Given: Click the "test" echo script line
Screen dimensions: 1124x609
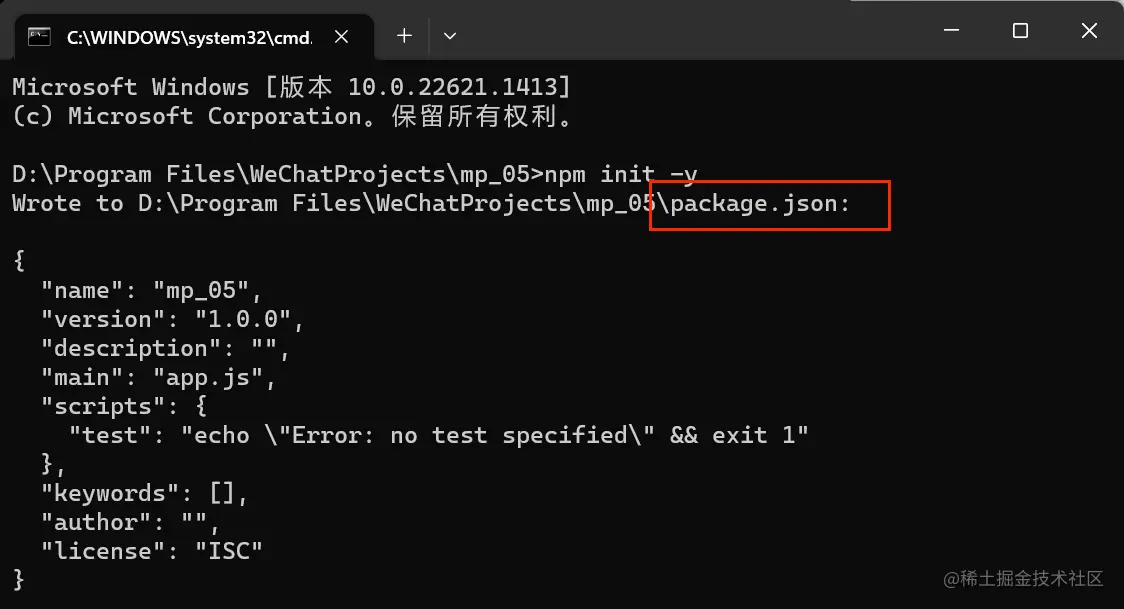Looking at the screenshot, I should [438, 436].
